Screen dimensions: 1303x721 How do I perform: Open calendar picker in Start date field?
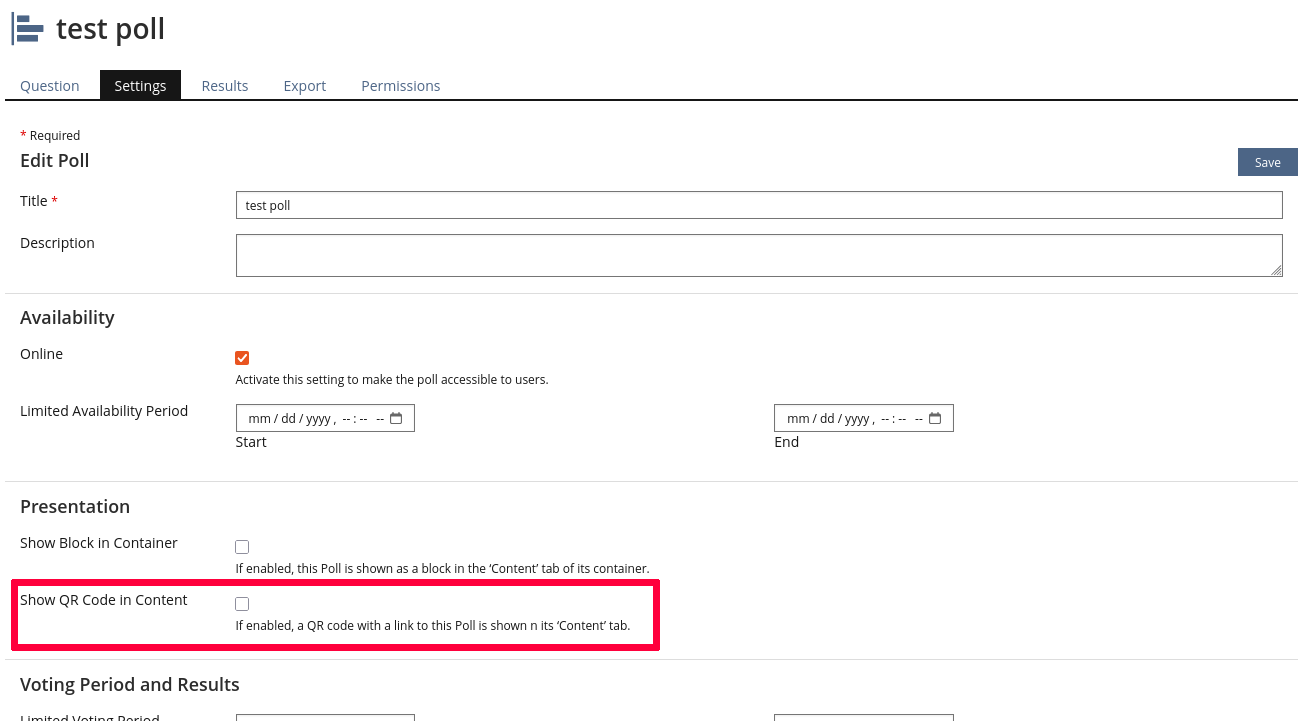[396, 418]
